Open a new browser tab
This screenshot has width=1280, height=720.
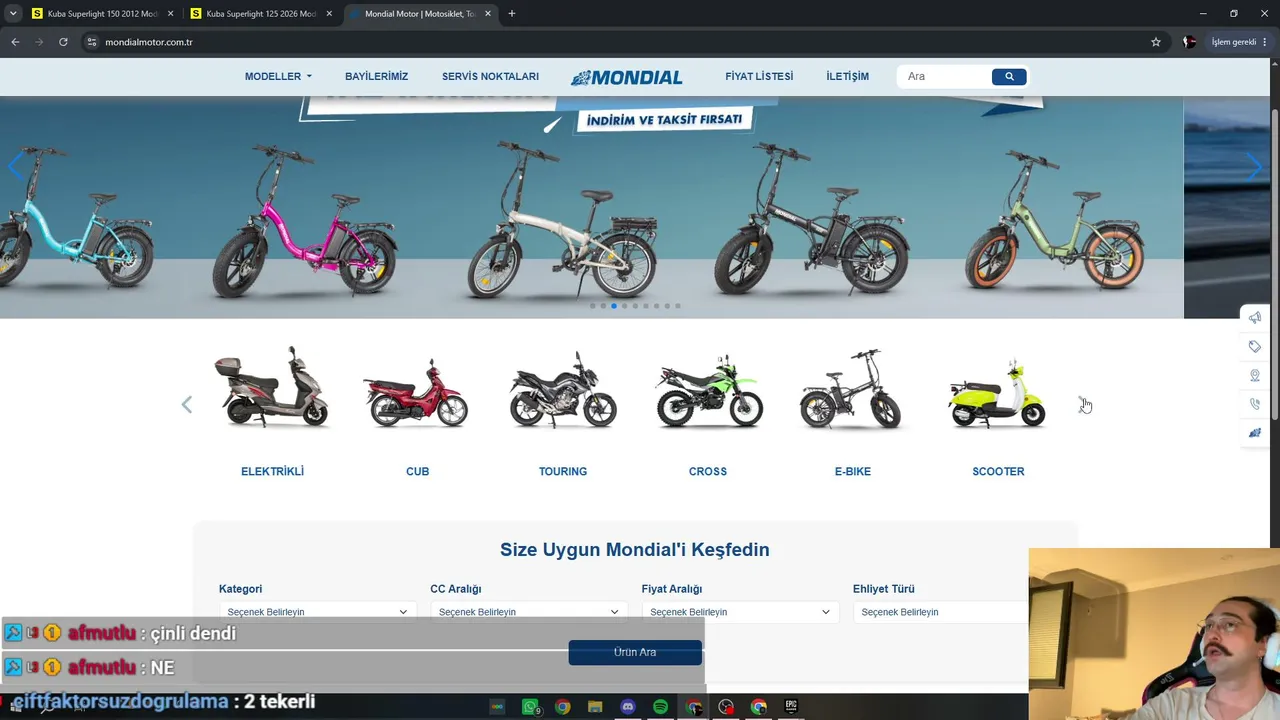pyautogui.click(x=512, y=14)
